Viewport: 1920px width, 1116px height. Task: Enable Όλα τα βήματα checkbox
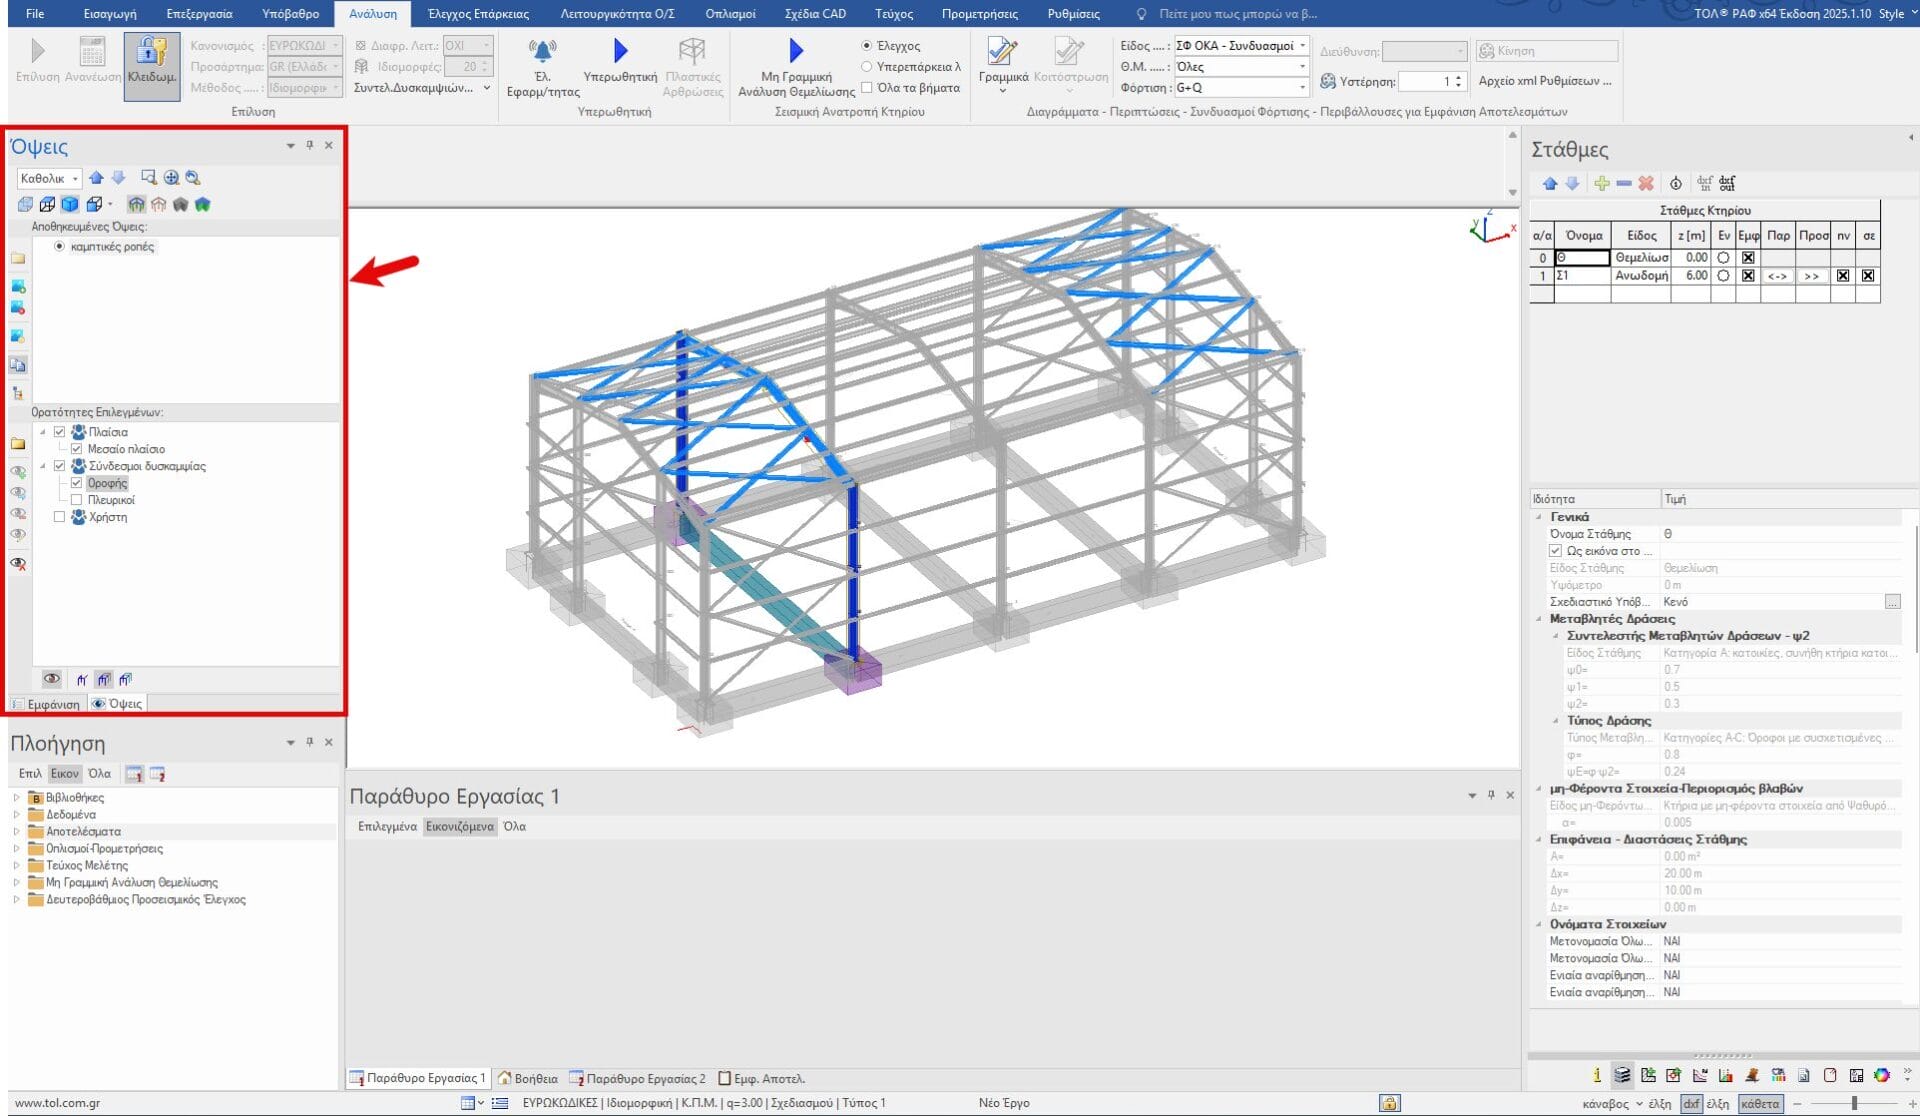click(867, 88)
